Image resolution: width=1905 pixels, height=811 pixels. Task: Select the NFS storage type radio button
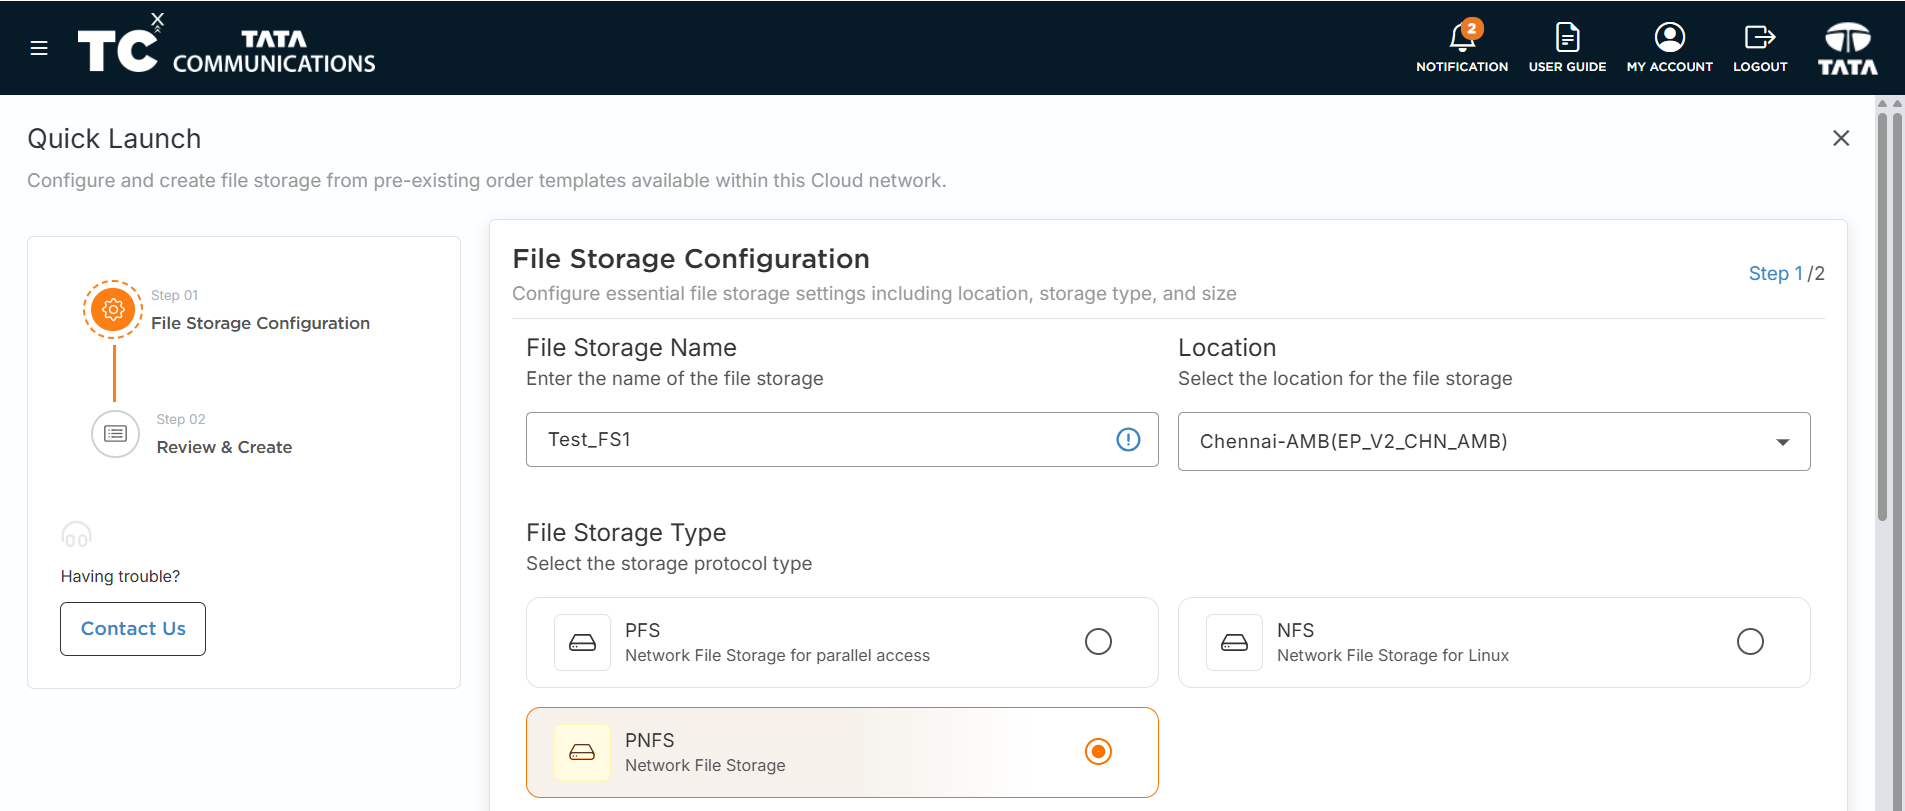1750,641
